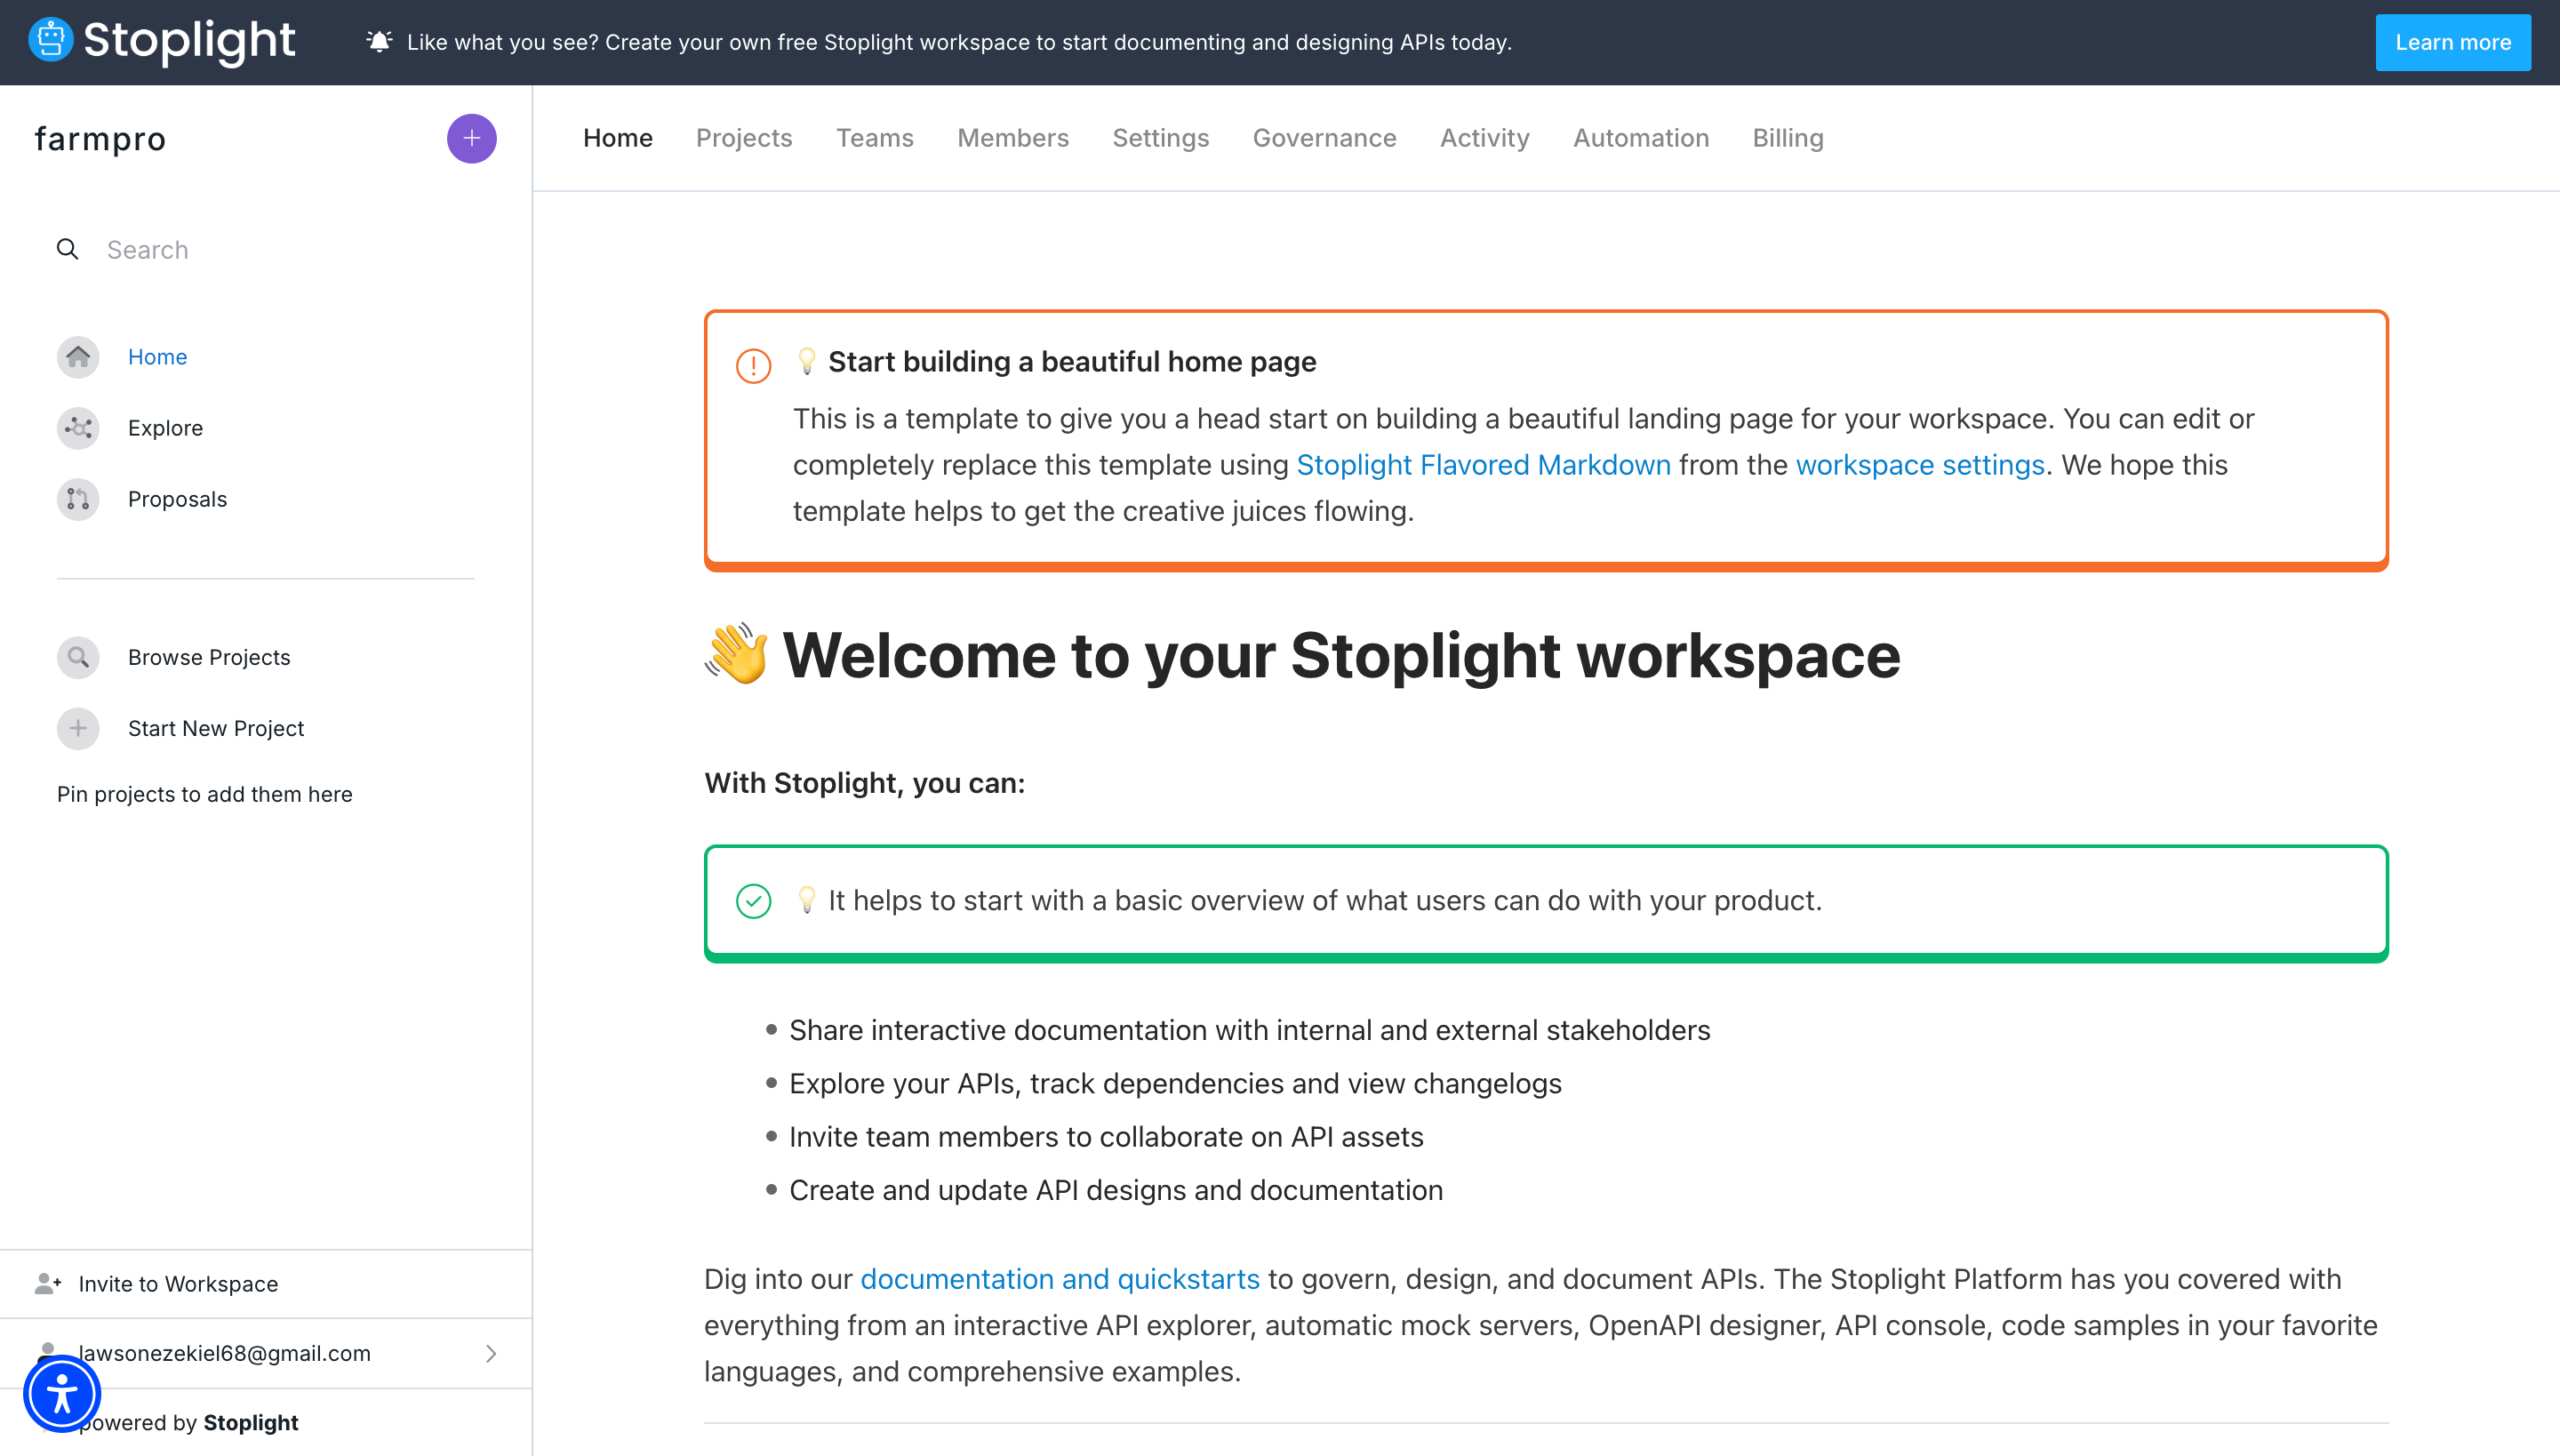
Task: Open documentation and quickstarts link
Action: pos(1059,1279)
